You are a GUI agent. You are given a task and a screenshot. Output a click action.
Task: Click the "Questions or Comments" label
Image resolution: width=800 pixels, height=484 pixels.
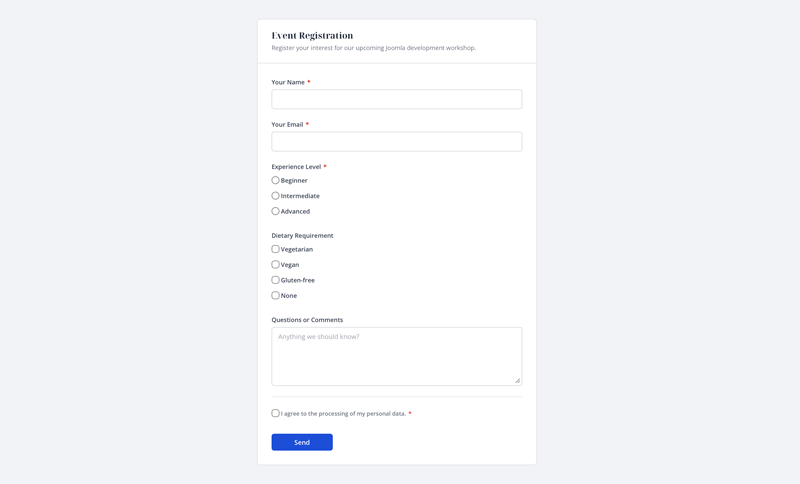pyautogui.click(x=307, y=320)
